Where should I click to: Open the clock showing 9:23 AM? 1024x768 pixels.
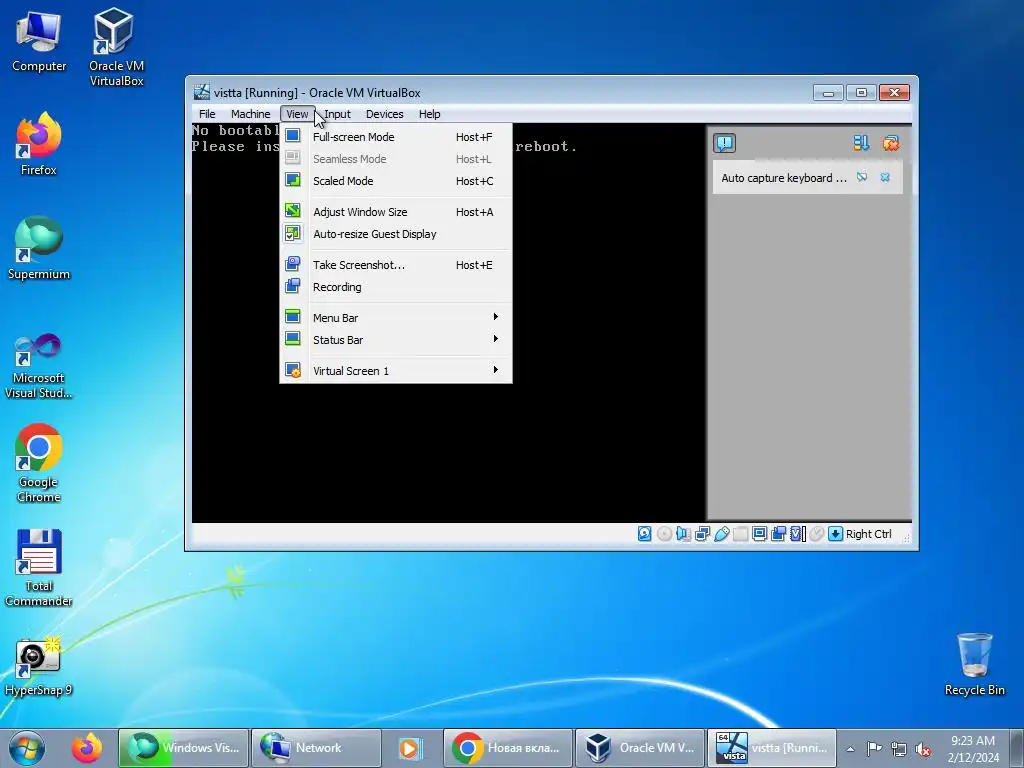[973, 748]
